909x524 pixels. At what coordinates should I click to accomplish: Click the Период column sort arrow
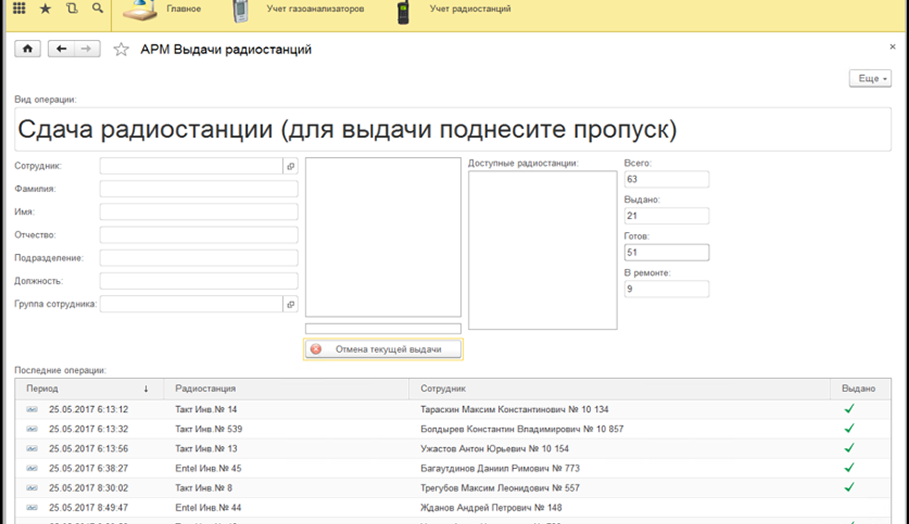(x=146, y=388)
